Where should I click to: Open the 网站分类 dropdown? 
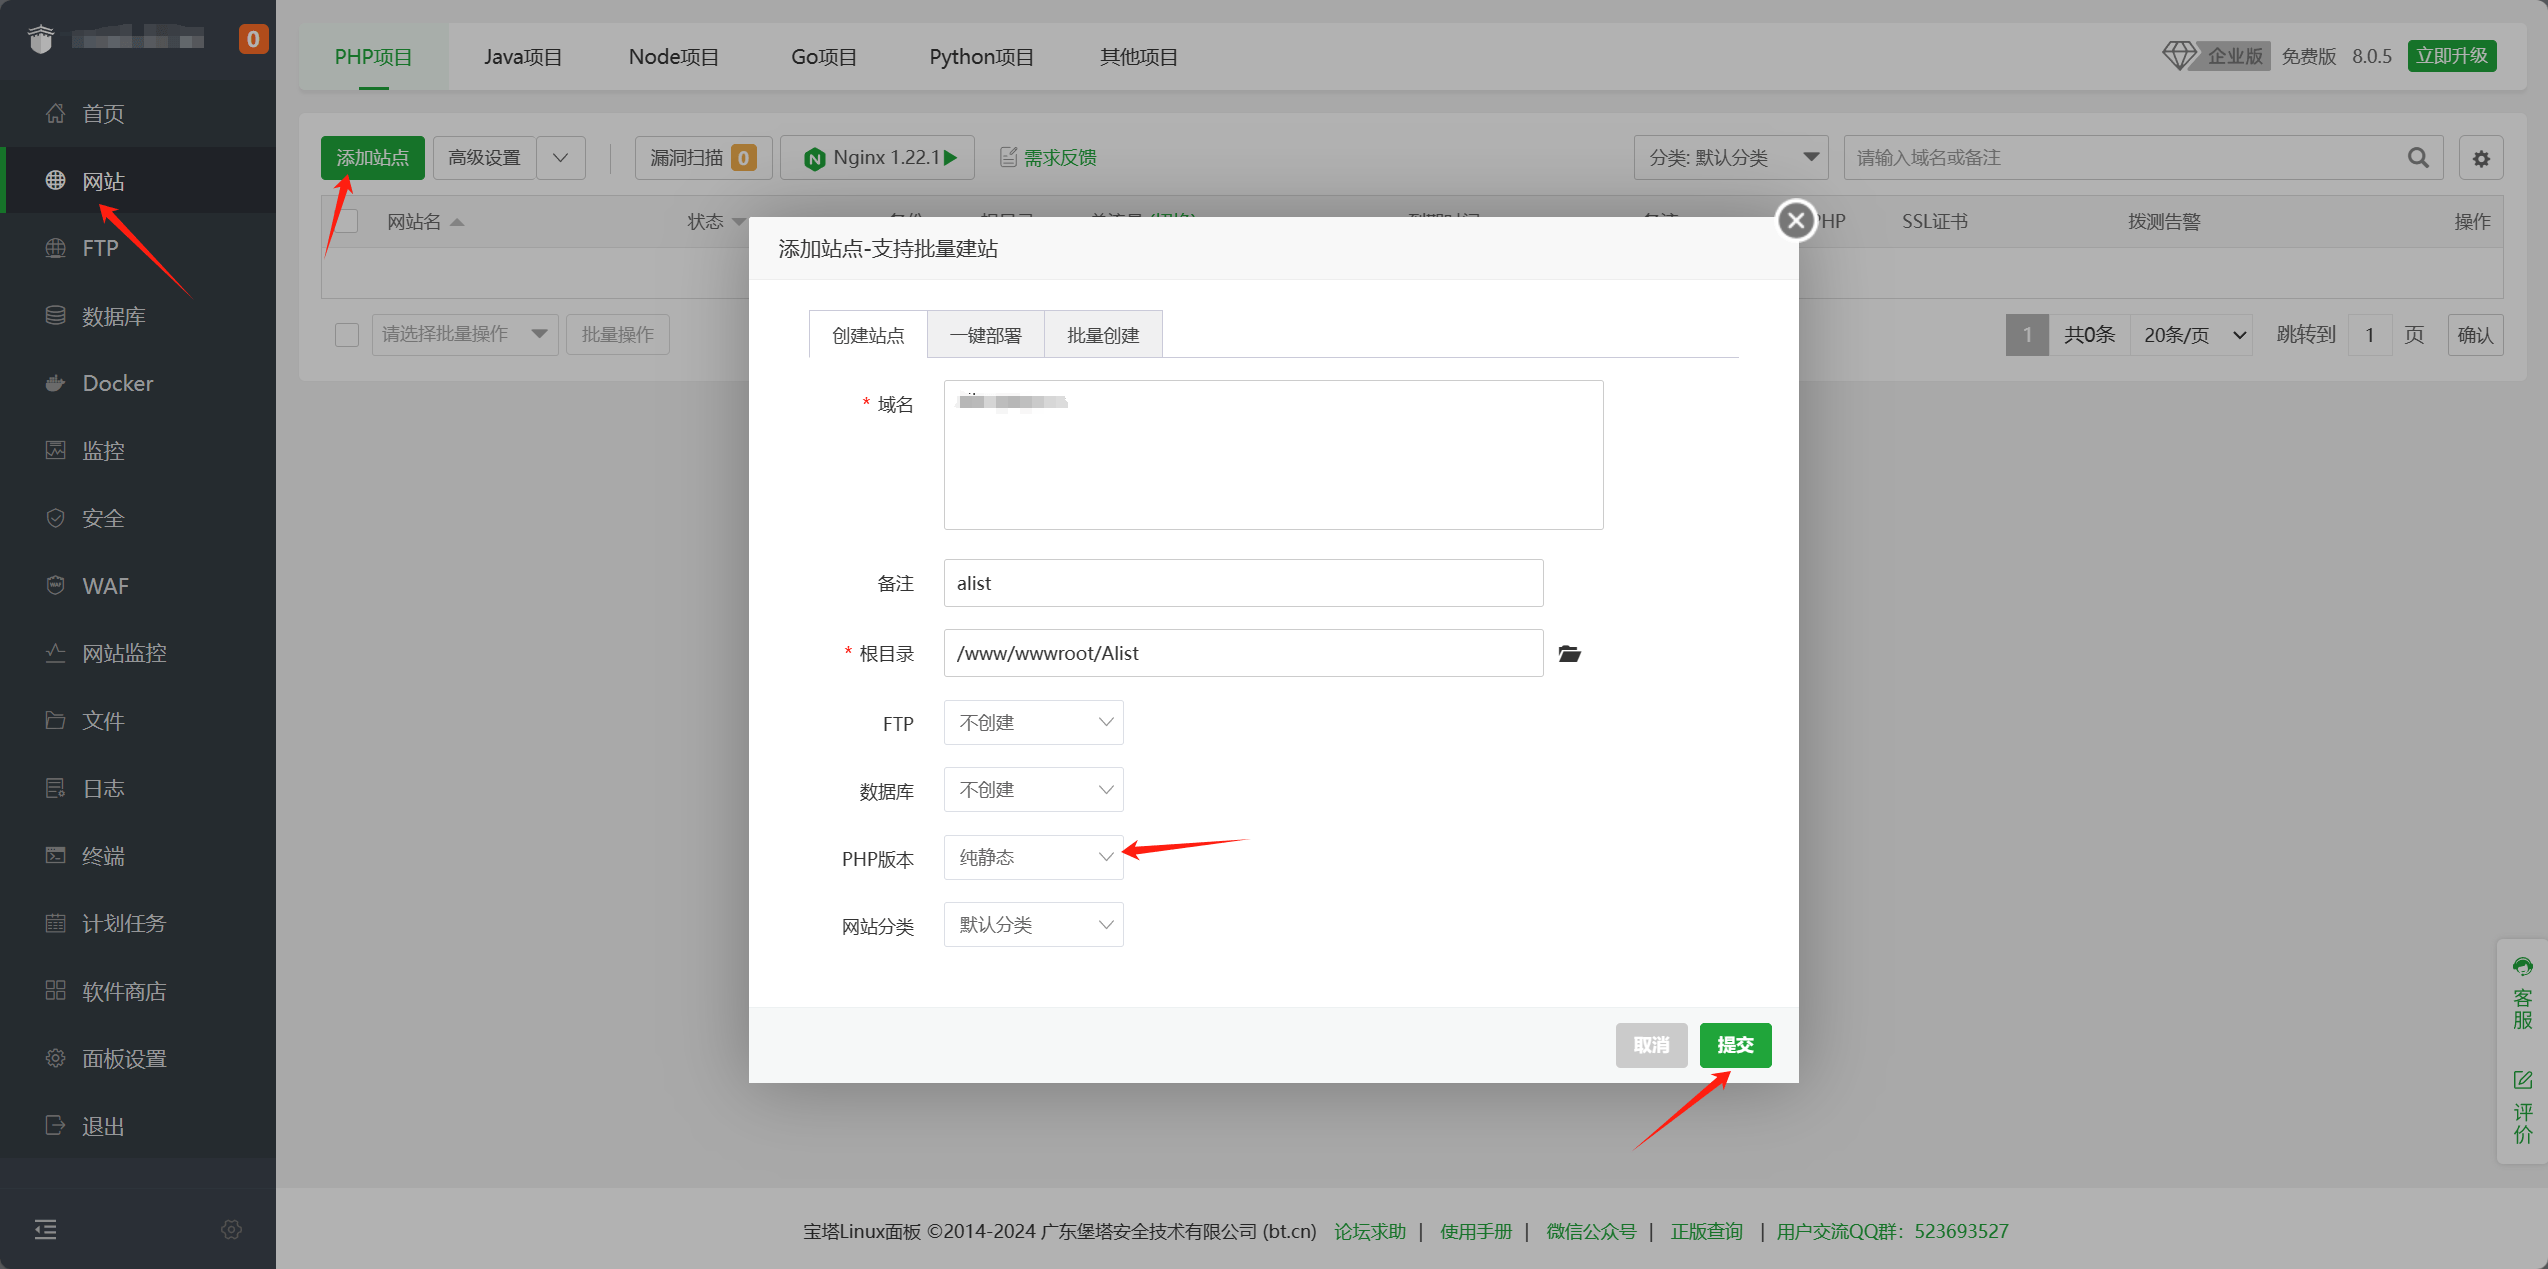pos(1033,925)
